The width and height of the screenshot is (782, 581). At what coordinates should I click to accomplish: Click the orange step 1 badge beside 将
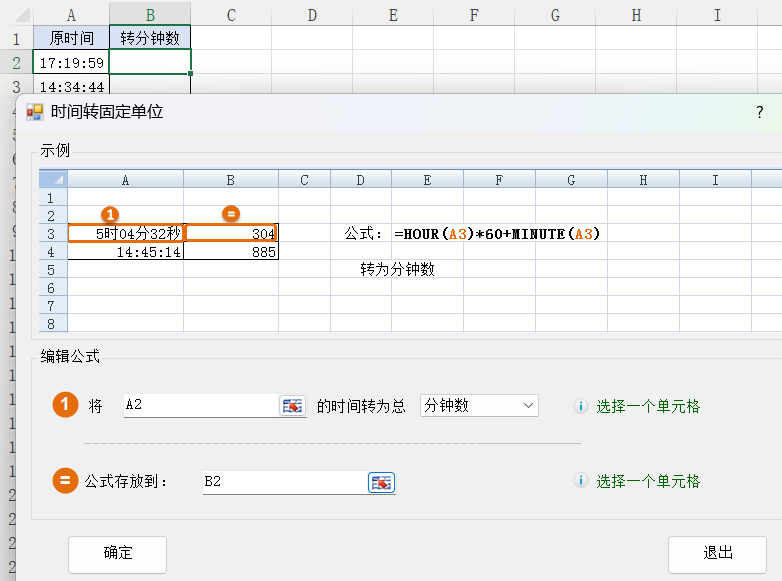click(65, 406)
